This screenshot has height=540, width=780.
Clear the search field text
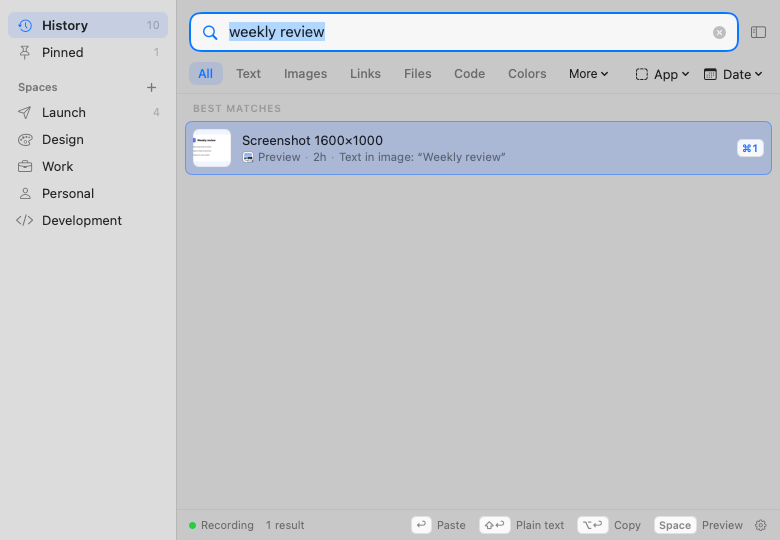pos(719,32)
